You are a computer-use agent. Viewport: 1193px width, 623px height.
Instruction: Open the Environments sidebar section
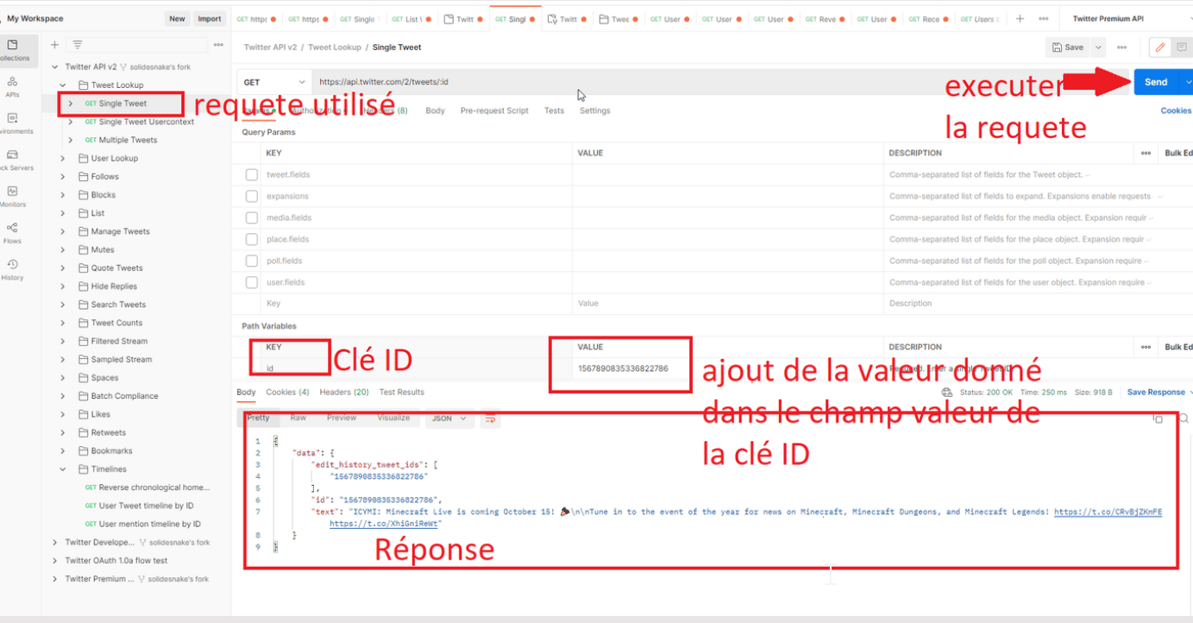pos(12,122)
